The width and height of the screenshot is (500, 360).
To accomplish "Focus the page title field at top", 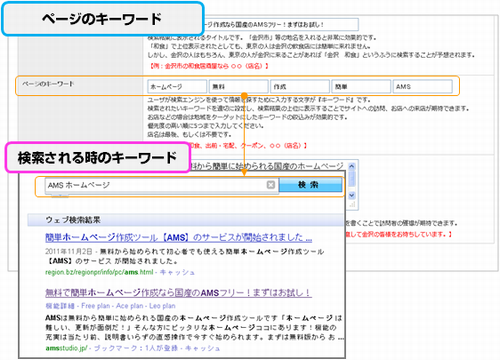I will [281, 25].
